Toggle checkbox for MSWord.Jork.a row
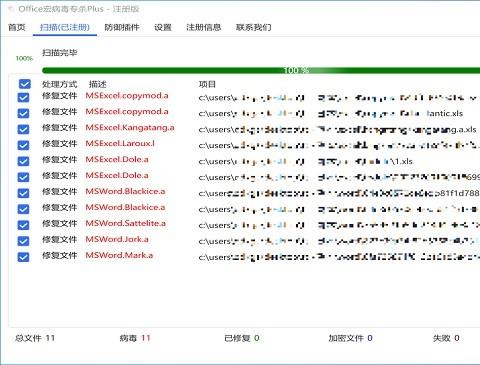 point(23,241)
